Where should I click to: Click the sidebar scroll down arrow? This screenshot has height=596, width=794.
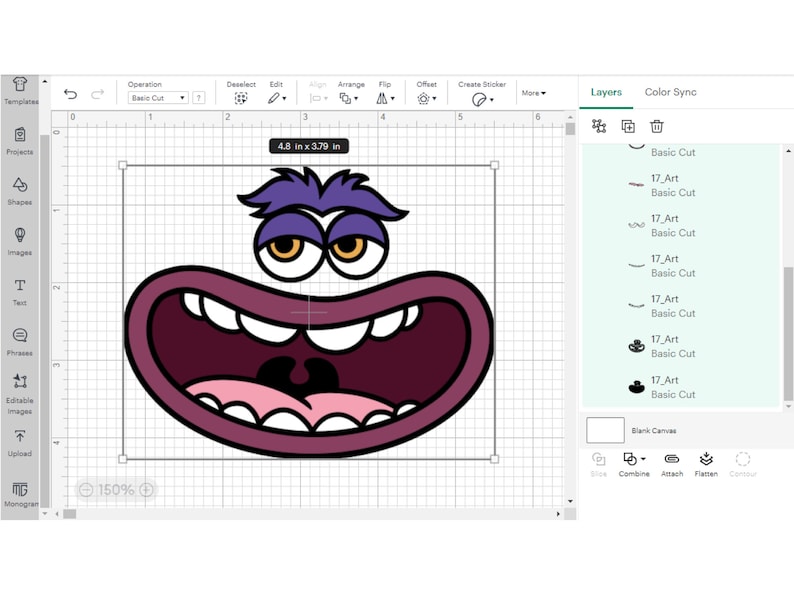[45, 513]
